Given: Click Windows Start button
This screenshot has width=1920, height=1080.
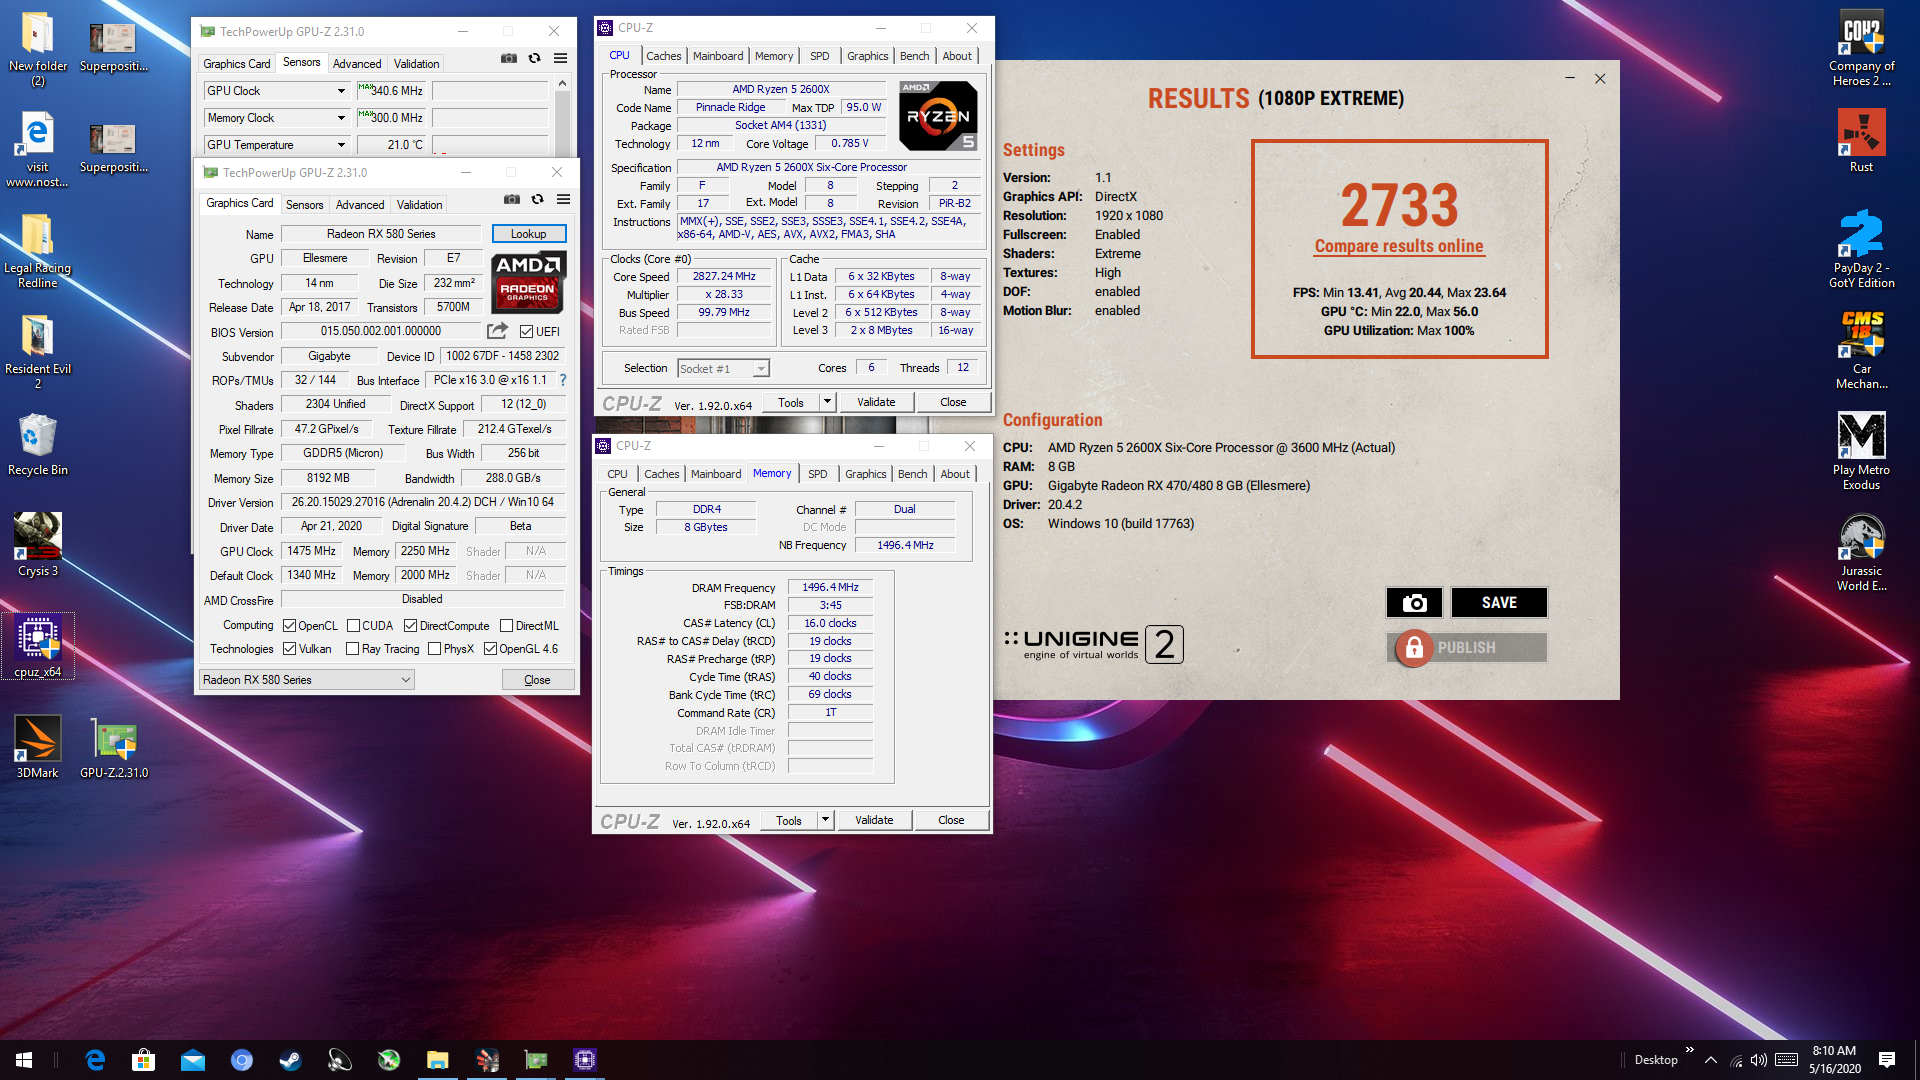Looking at the screenshot, I should click(24, 1060).
